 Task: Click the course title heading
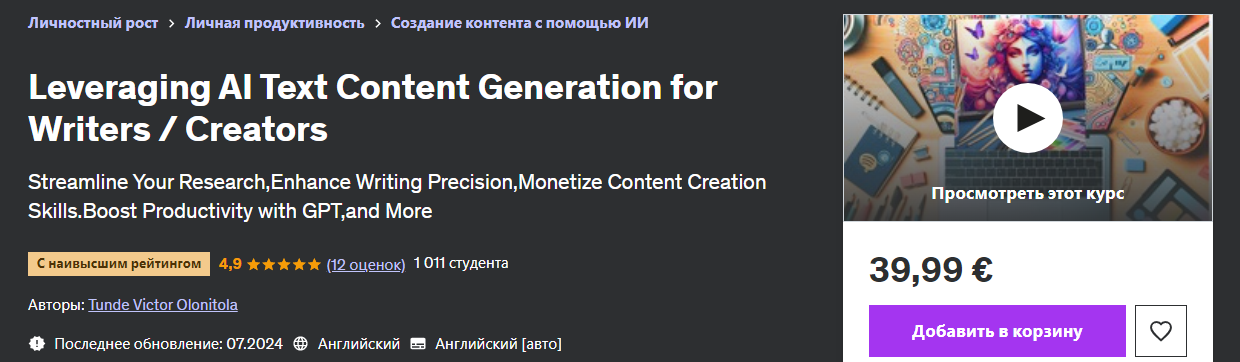[373, 108]
